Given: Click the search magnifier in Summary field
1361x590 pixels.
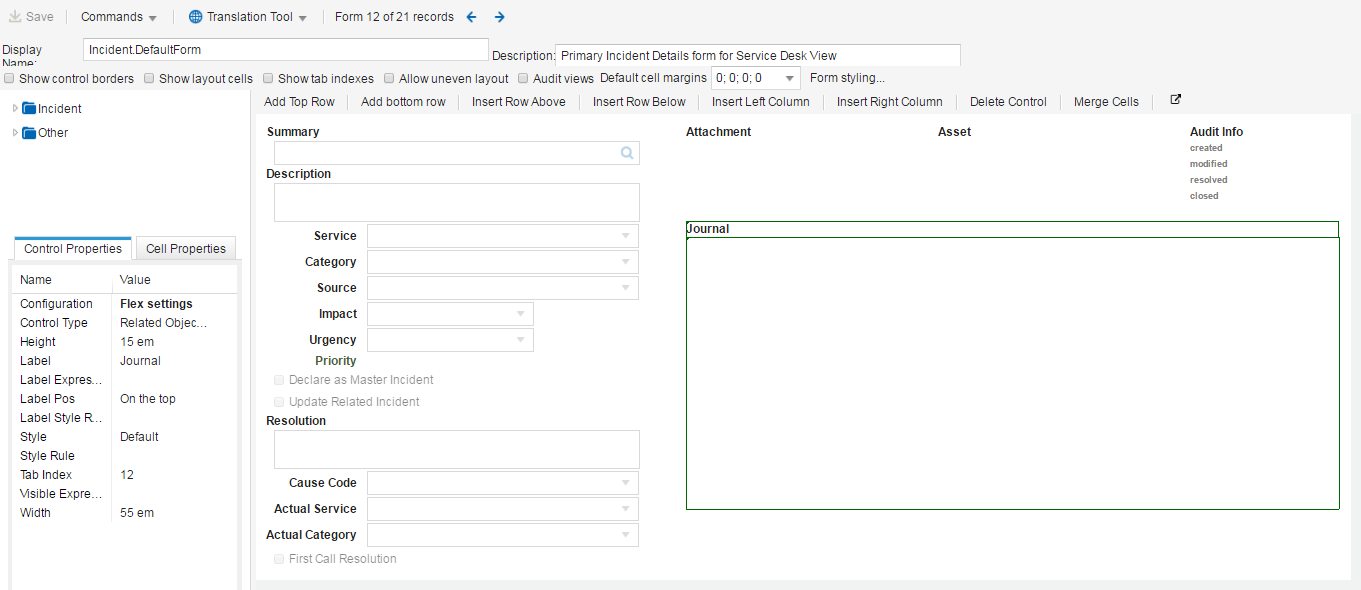Looking at the screenshot, I should tap(627, 153).
